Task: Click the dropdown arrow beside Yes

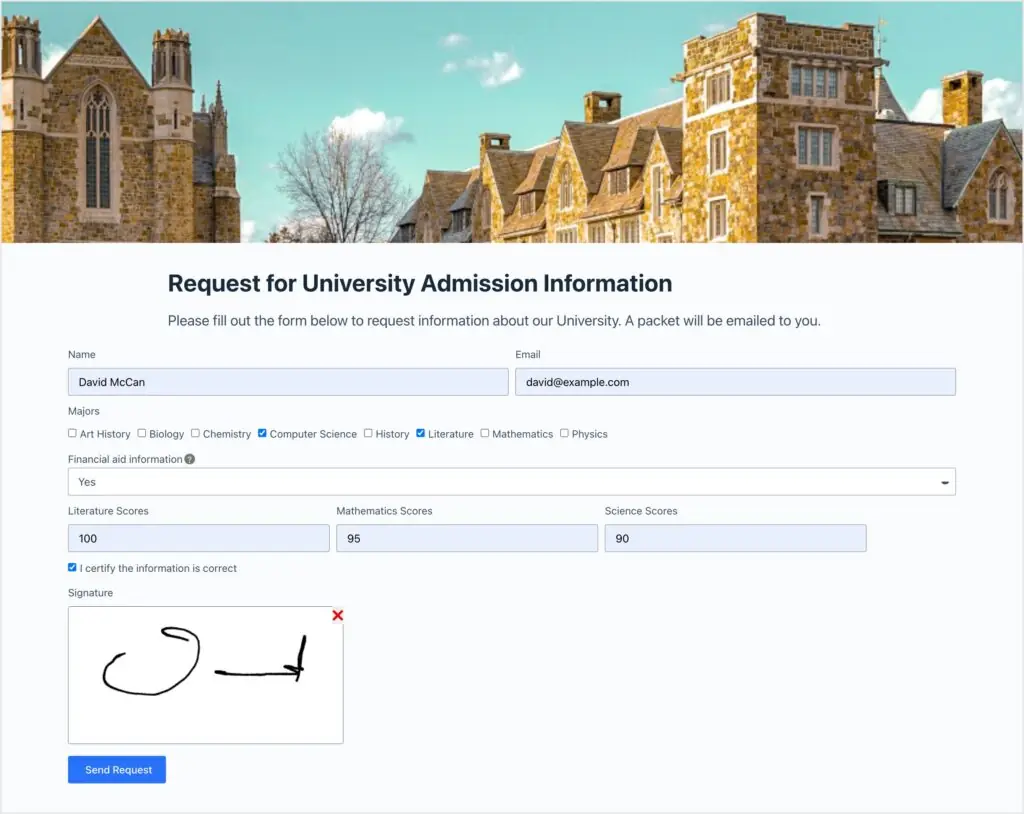Action: [x=944, y=483]
